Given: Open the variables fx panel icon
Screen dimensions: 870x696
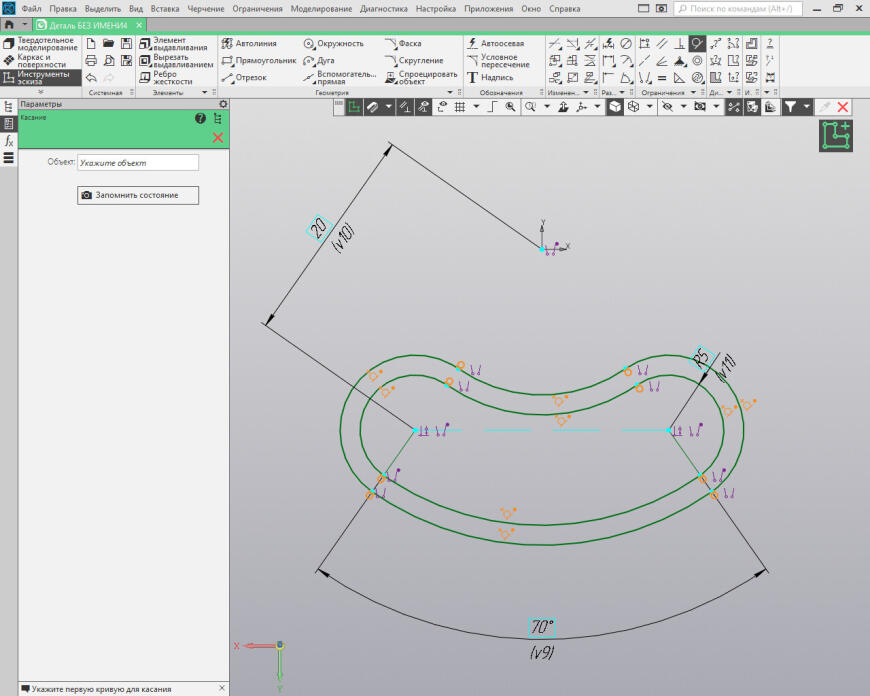Looking at the screenshot, I should pos(9,141).
